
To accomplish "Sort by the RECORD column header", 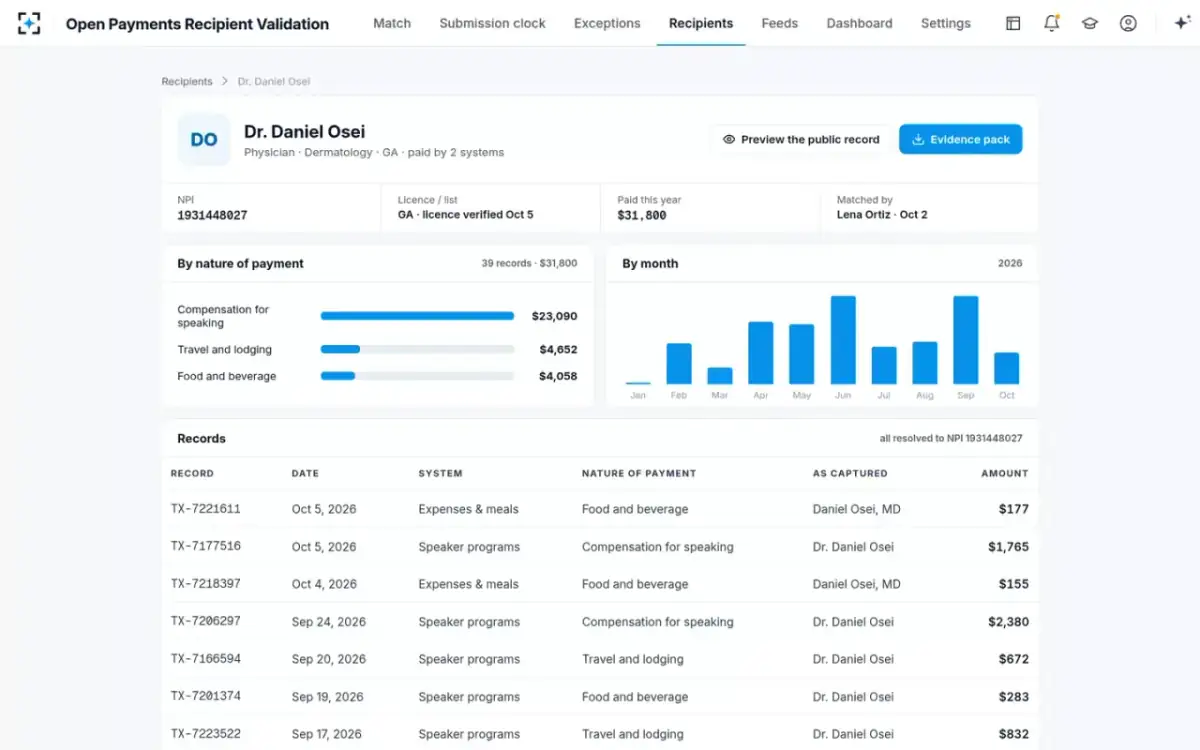I will click(192, 473).
